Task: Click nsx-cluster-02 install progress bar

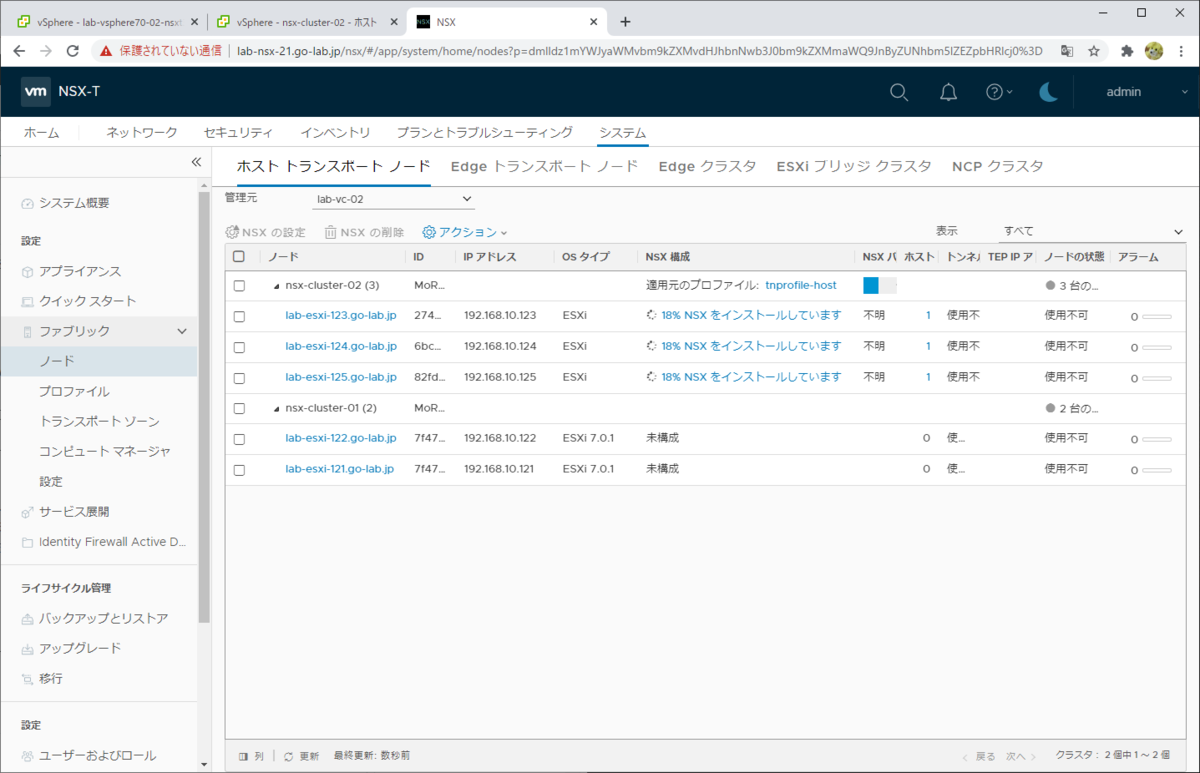Action: coord(880,286)
